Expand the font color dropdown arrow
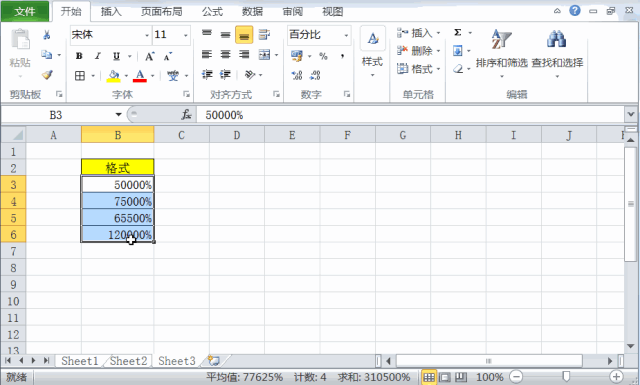The height and width of the screenshot is (385, 640). (x=153, y=76)
